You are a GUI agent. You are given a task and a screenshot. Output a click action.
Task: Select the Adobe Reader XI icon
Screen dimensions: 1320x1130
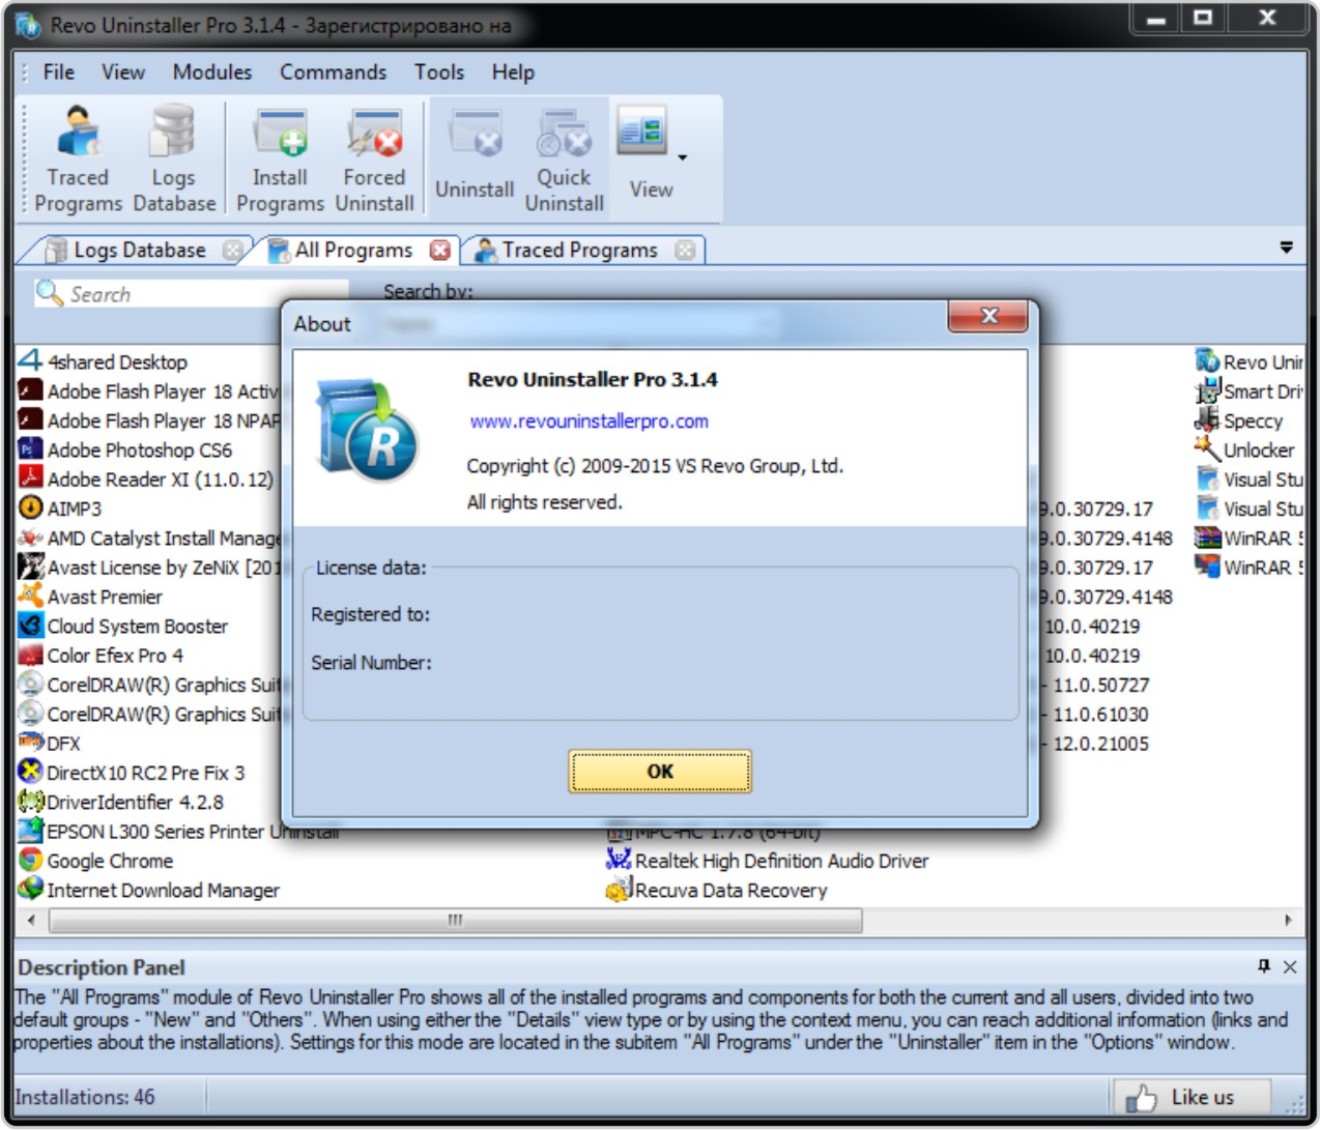pos(30,478)
